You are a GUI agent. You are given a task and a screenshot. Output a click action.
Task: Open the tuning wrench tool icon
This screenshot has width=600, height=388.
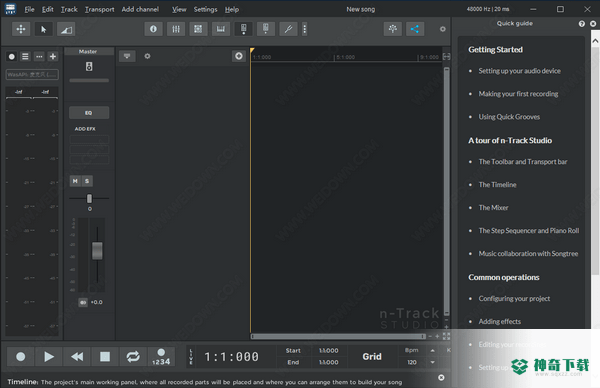(288, 29)
